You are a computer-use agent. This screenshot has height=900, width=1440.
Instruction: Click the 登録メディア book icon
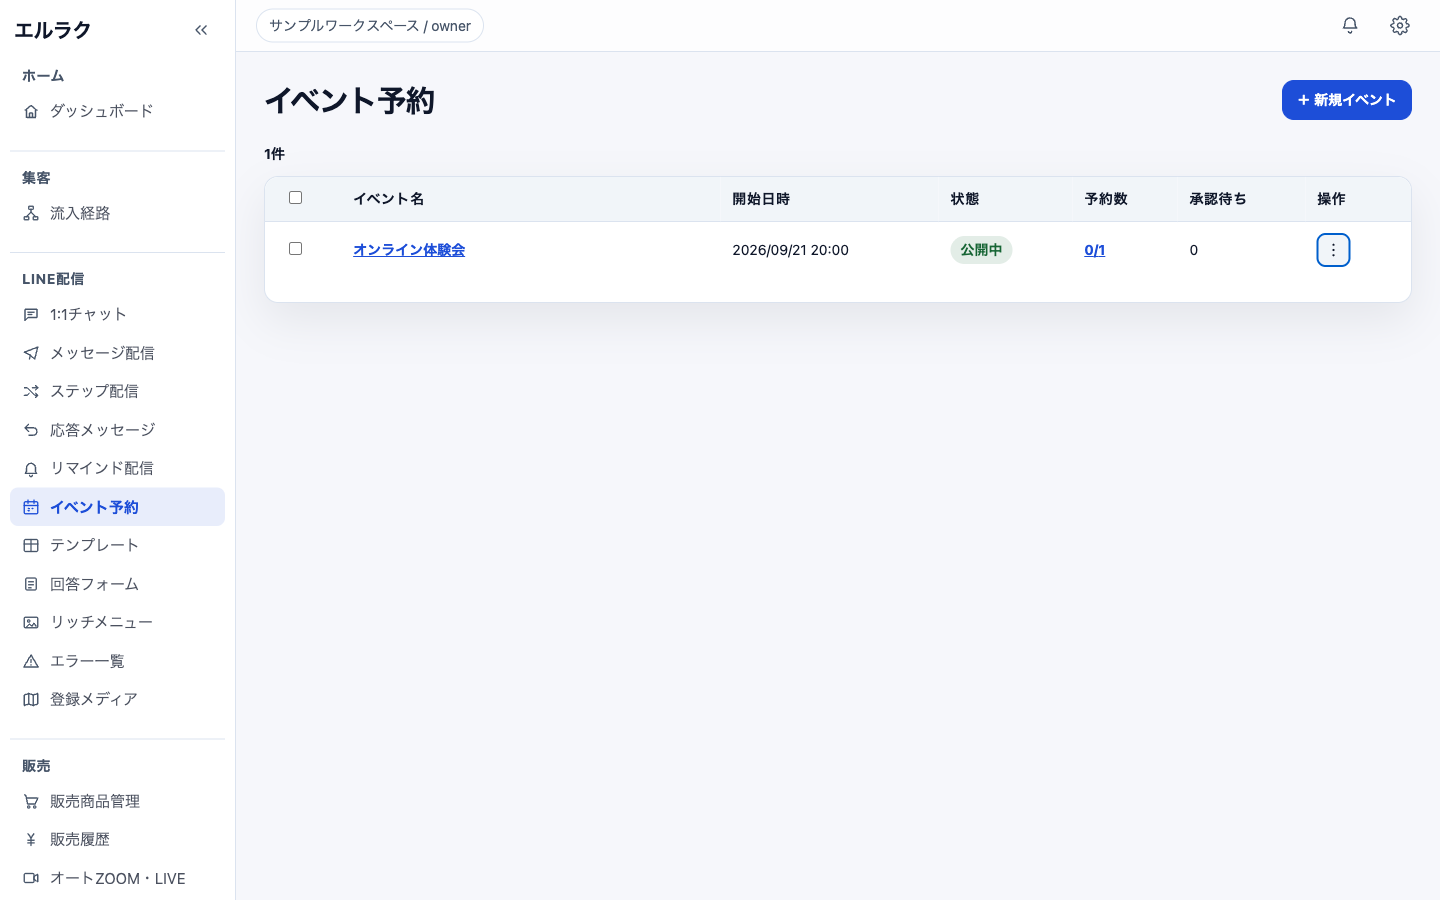click(x=31, y=699)
